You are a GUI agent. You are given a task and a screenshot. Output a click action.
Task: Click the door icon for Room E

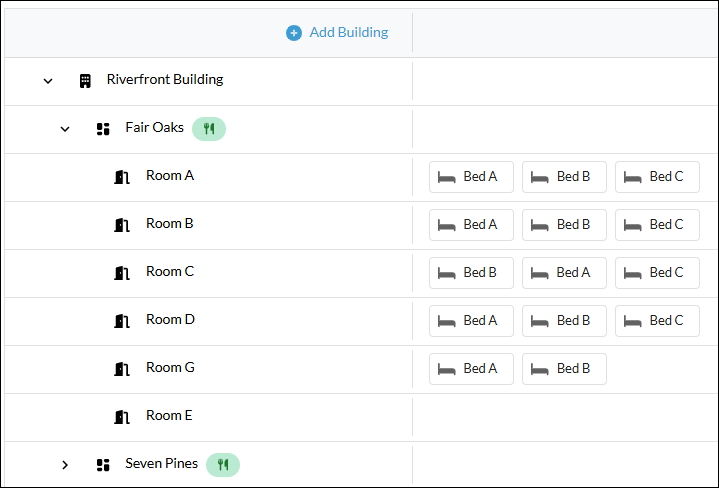click(122, 417)
